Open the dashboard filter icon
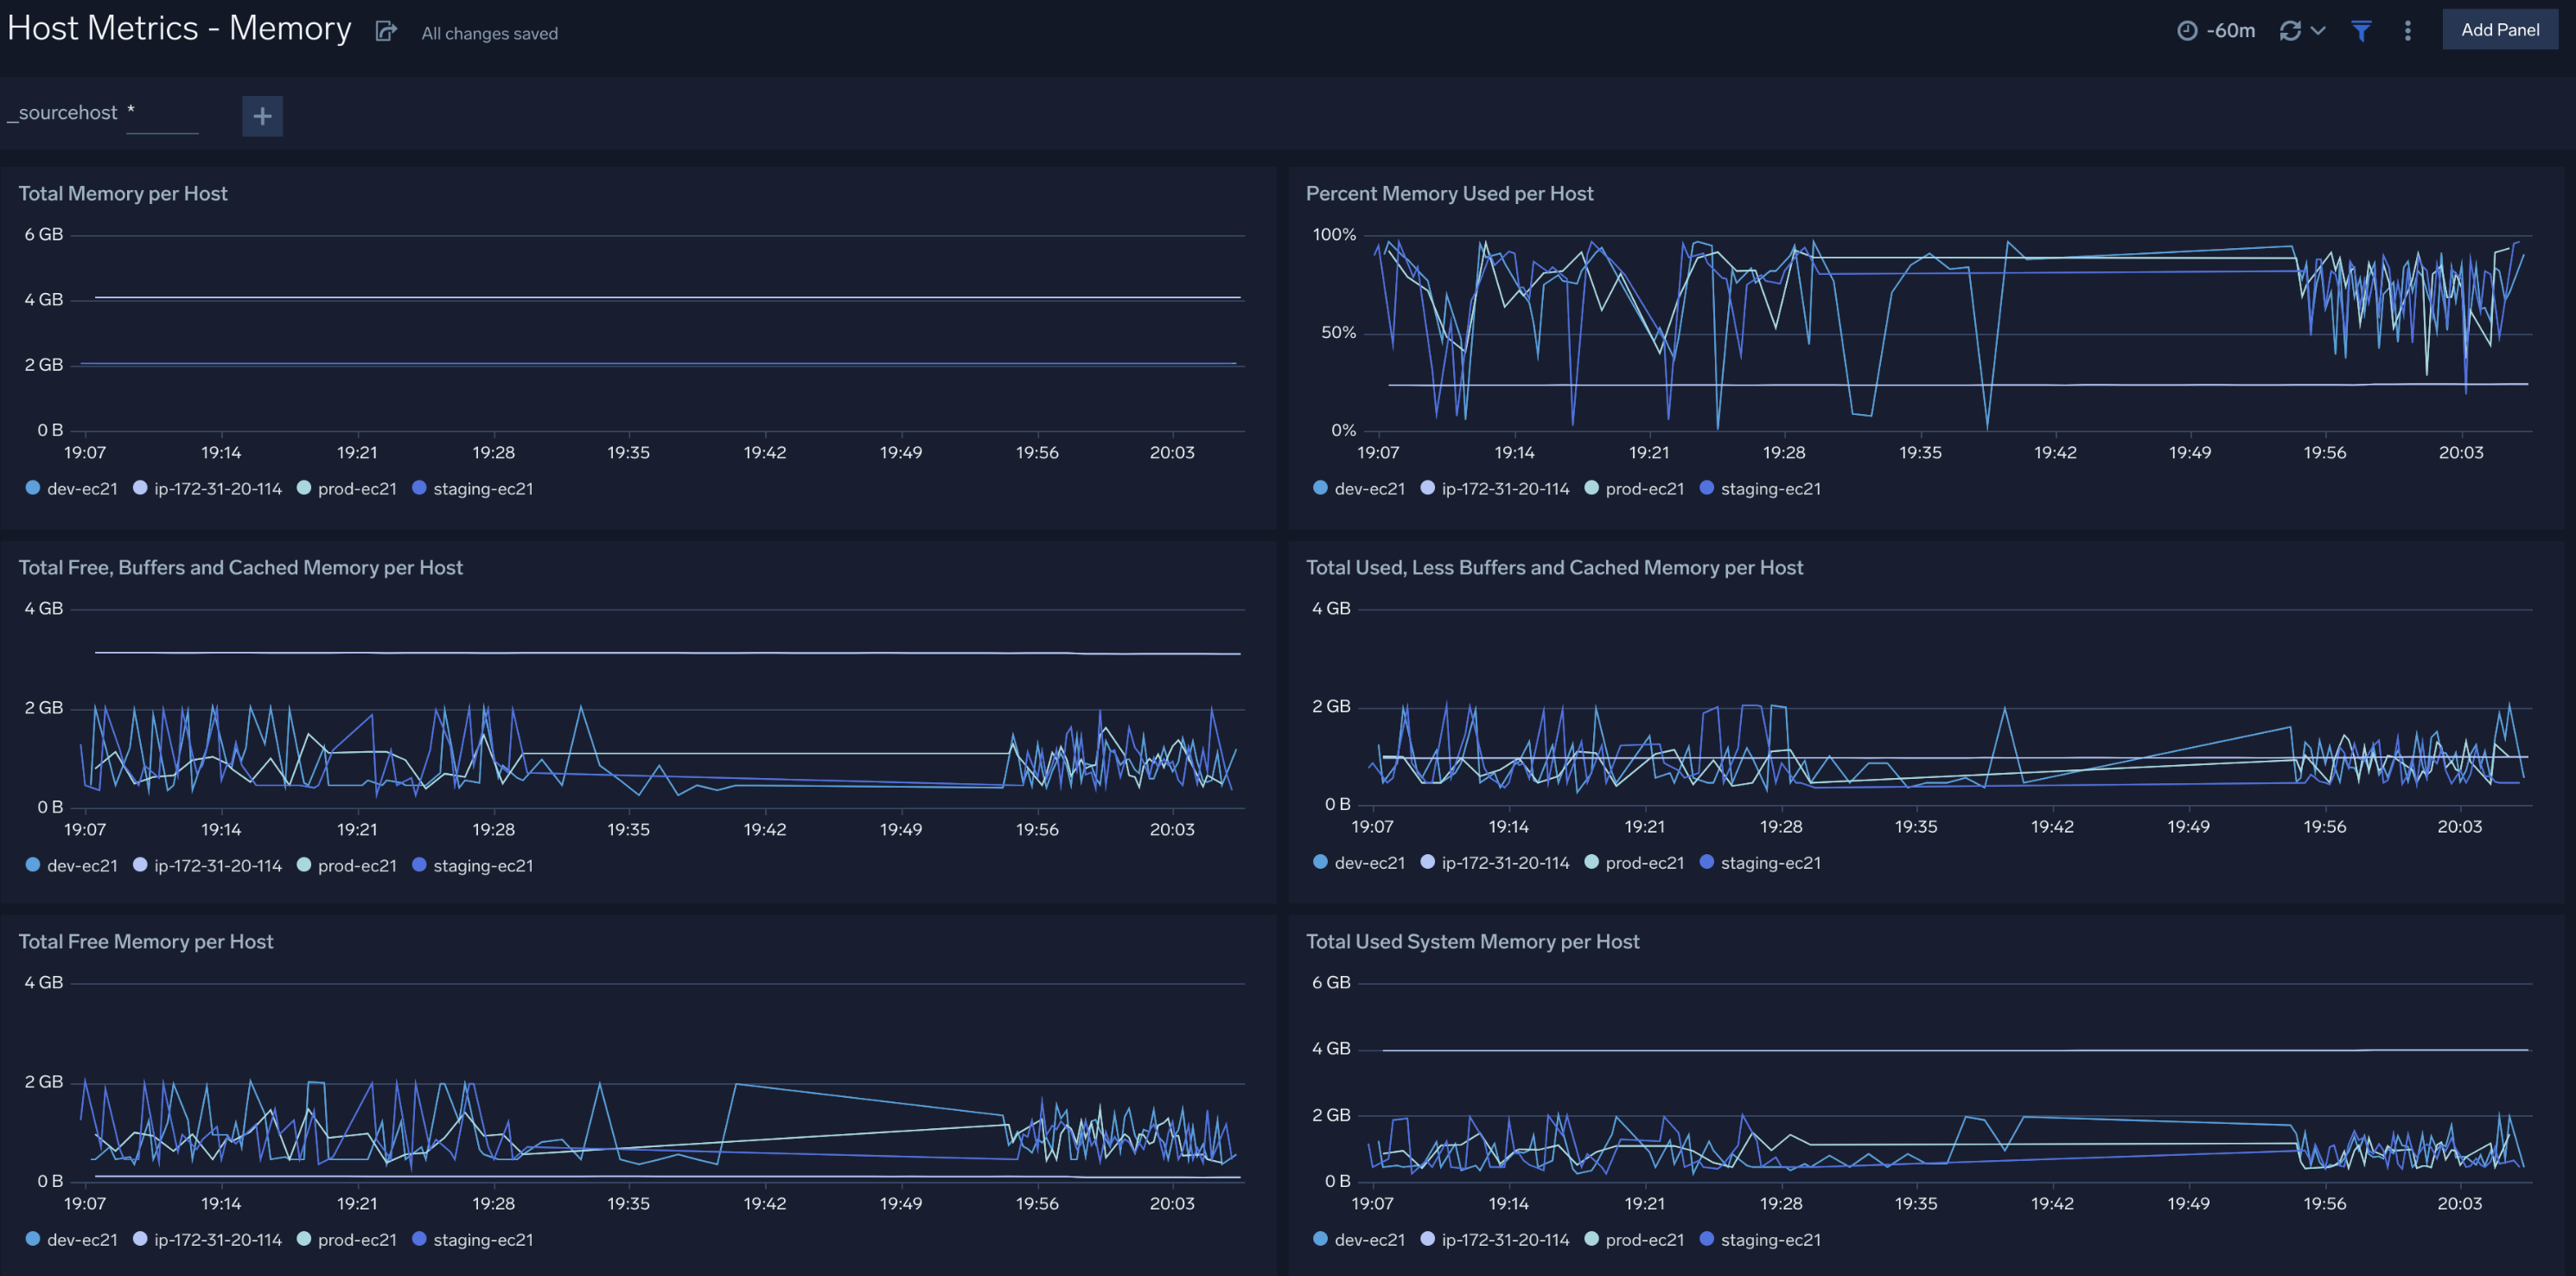 tap(2361, 30)
